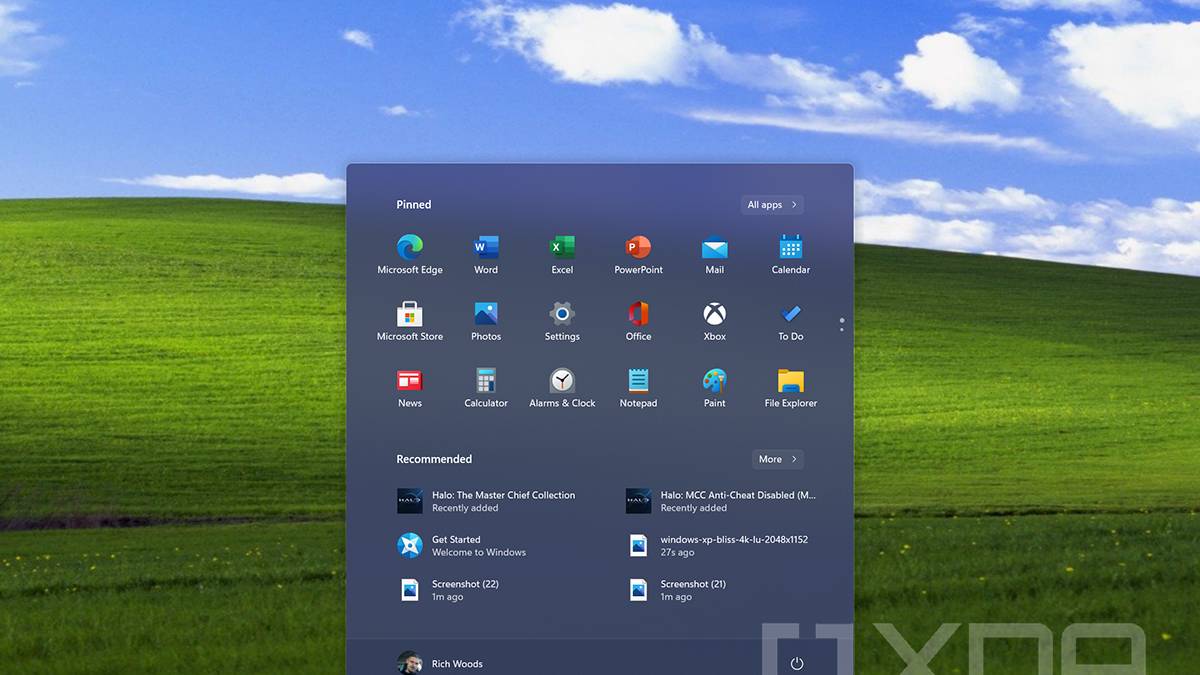Show All apps list
Viewport: 1200px width, 675px height.
click(x=772, y=205)
